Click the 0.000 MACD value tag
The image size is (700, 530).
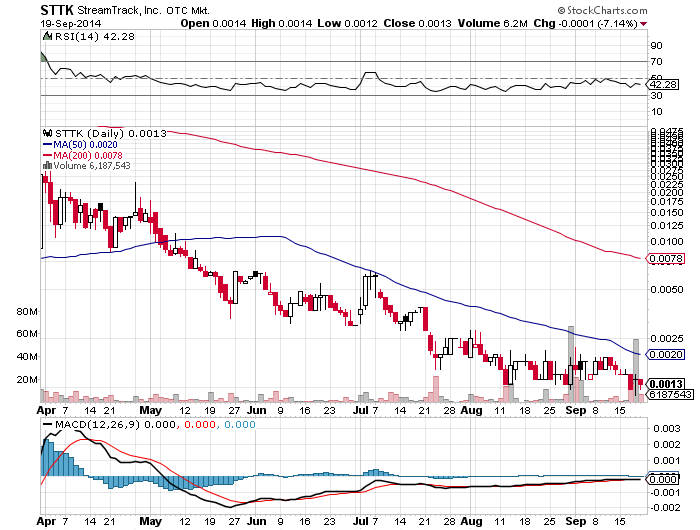click(662, 480)
